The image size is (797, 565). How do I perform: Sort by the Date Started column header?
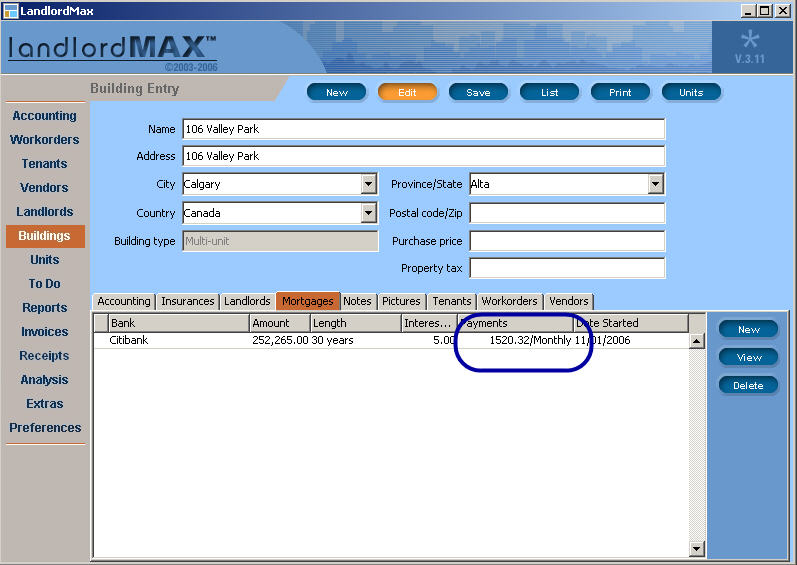[x=631, y=323]
